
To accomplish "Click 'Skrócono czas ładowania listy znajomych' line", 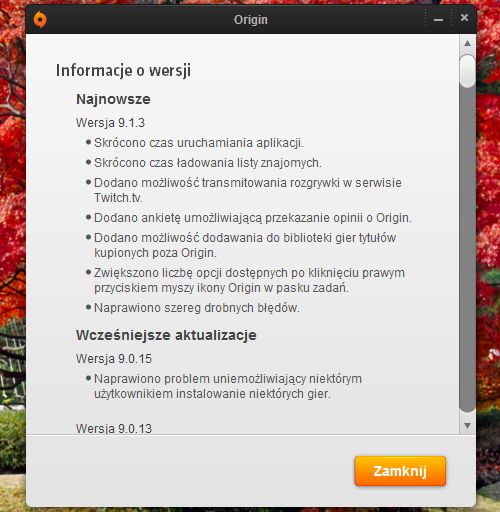I will pyautogui.click(x=208, y=163).
